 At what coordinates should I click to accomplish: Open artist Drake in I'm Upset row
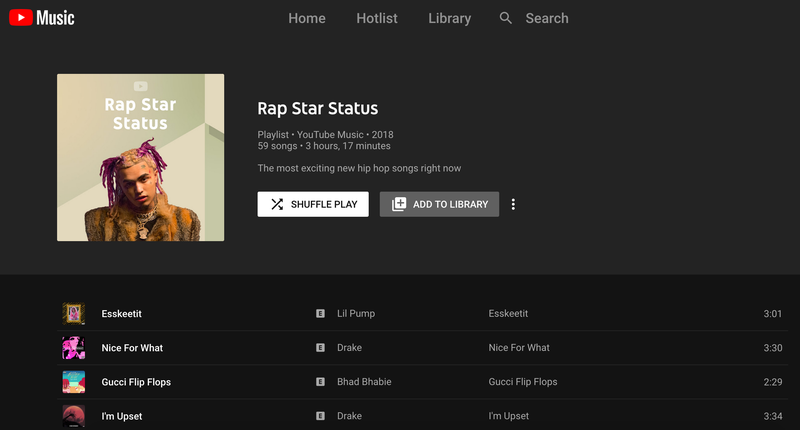[x=349, y=416]
